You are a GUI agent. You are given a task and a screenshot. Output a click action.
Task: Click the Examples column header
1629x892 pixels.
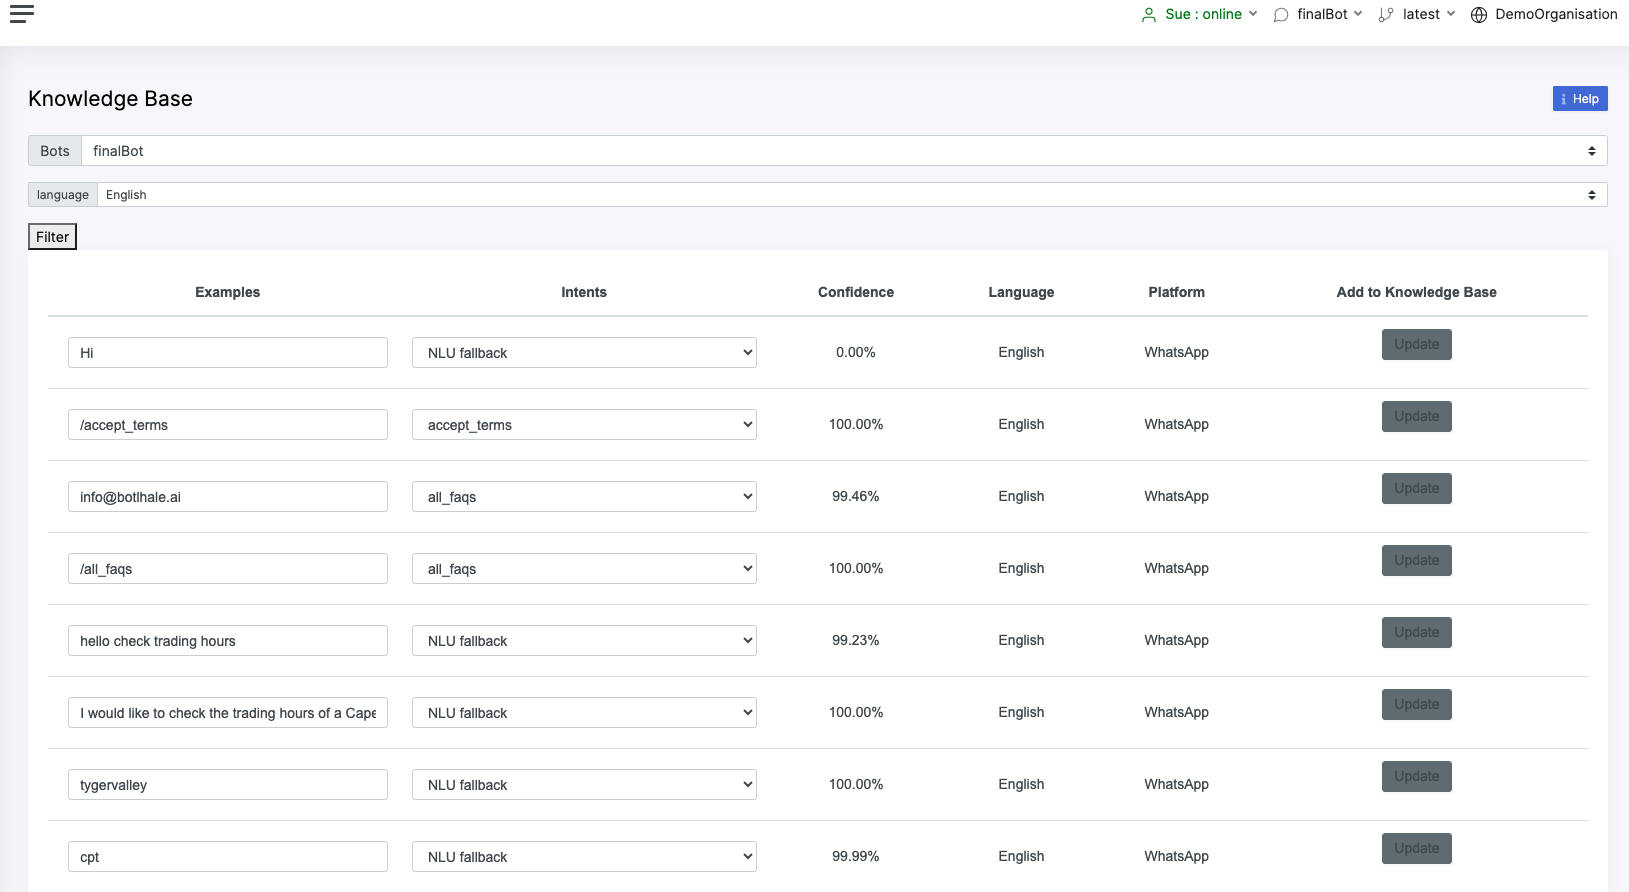228,292
